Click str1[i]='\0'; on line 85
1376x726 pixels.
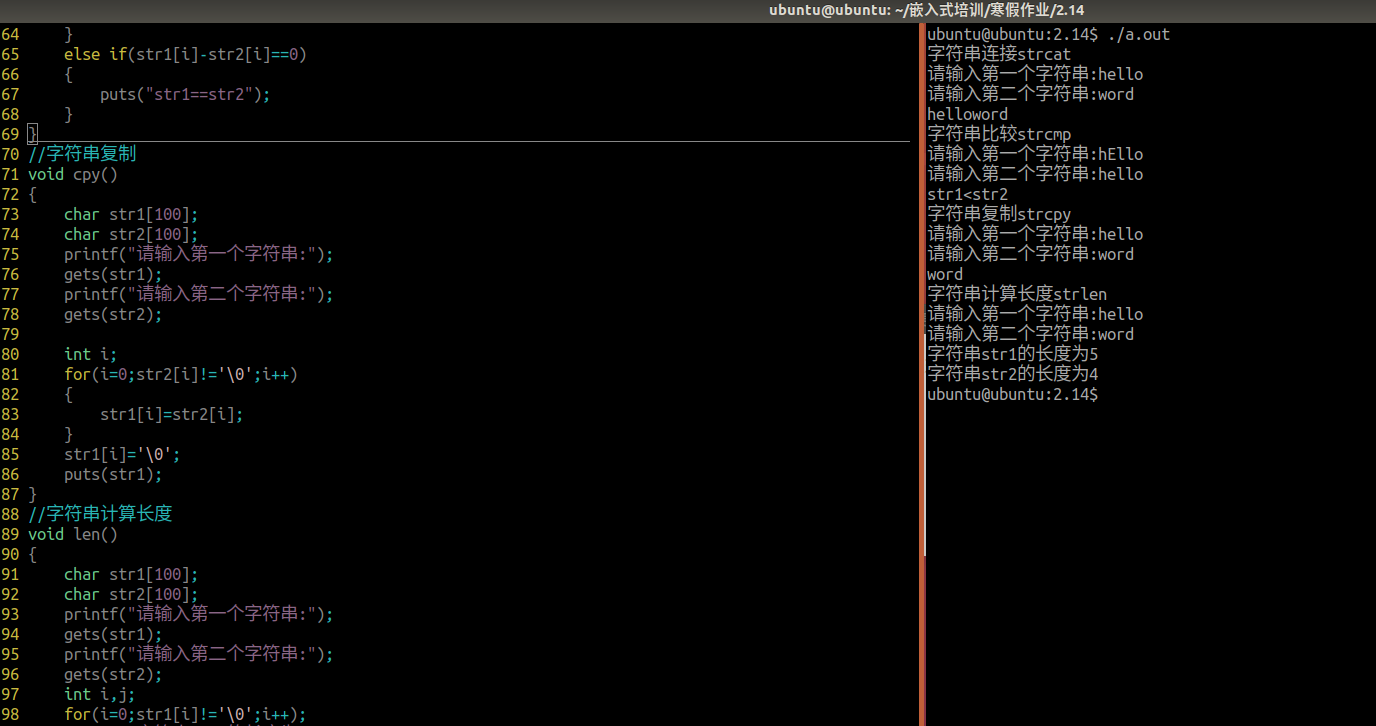[122, 454]
